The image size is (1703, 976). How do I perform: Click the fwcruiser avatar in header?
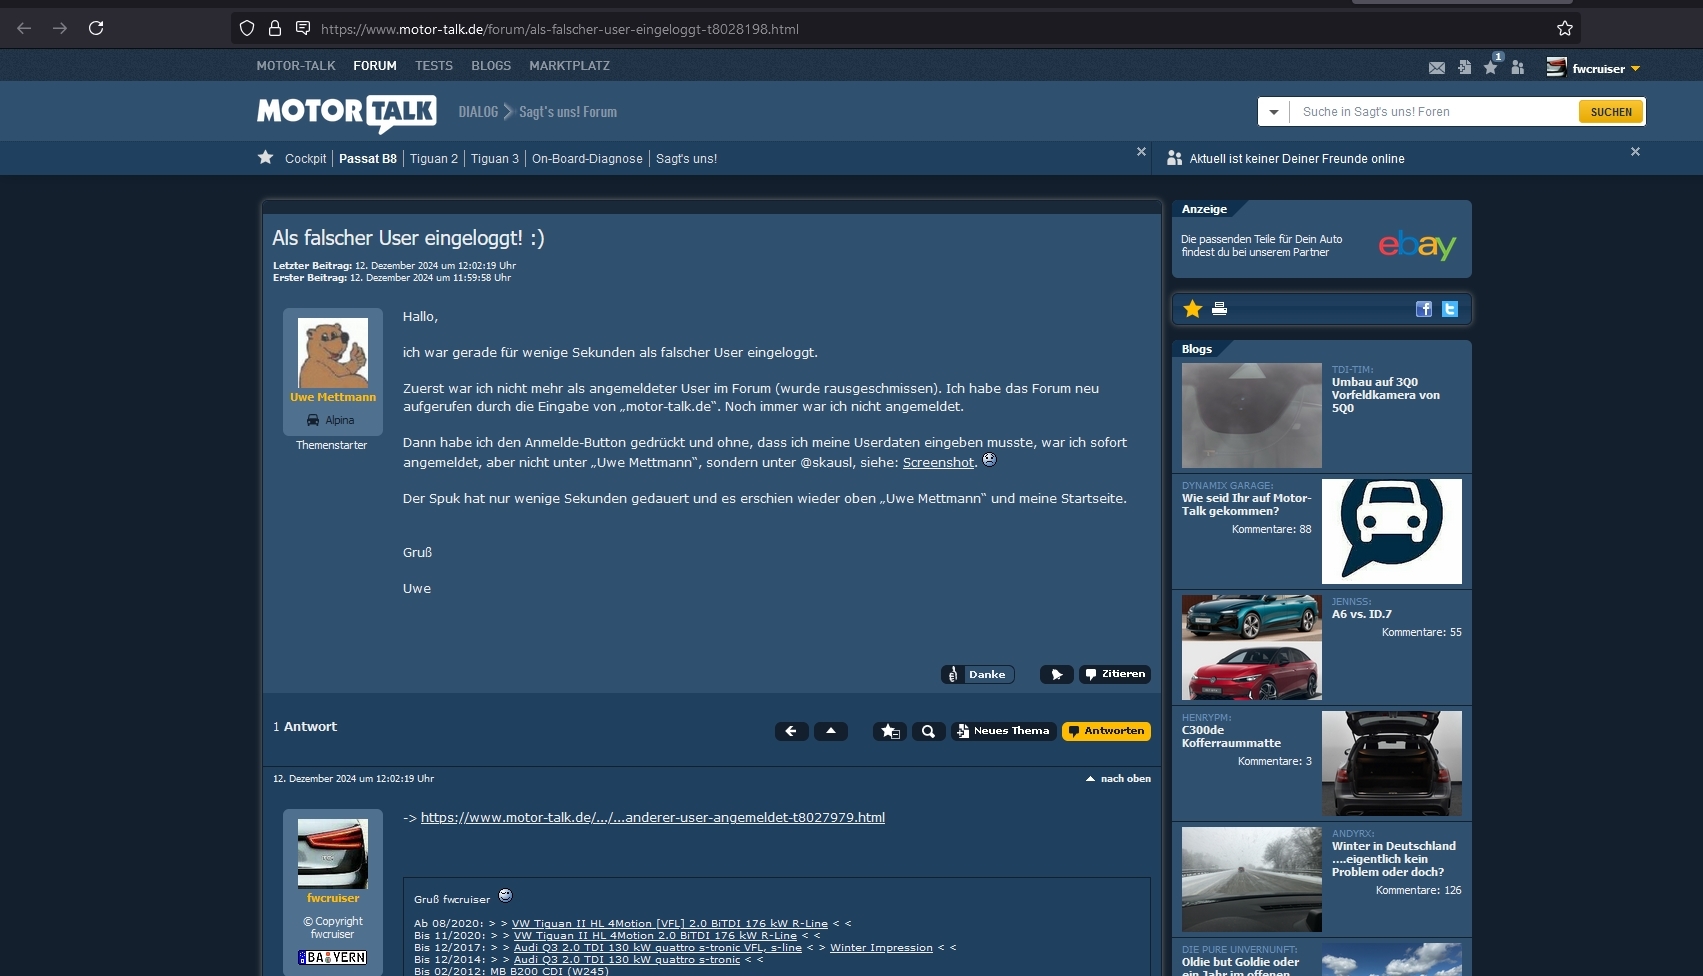1556,67
